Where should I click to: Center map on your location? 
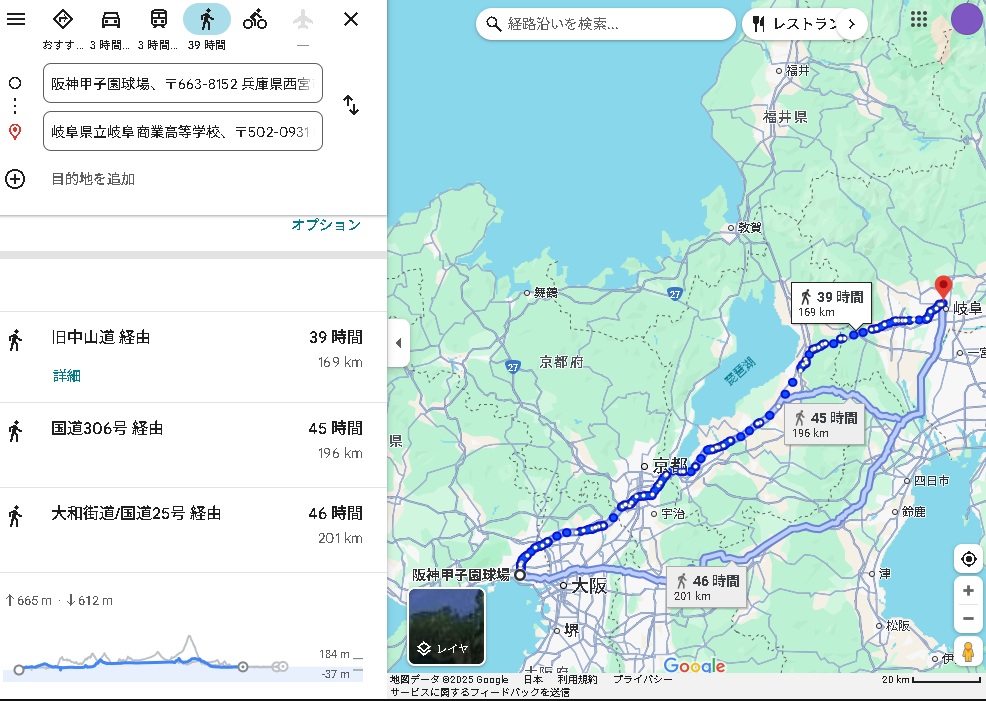[x=968, y=558]
